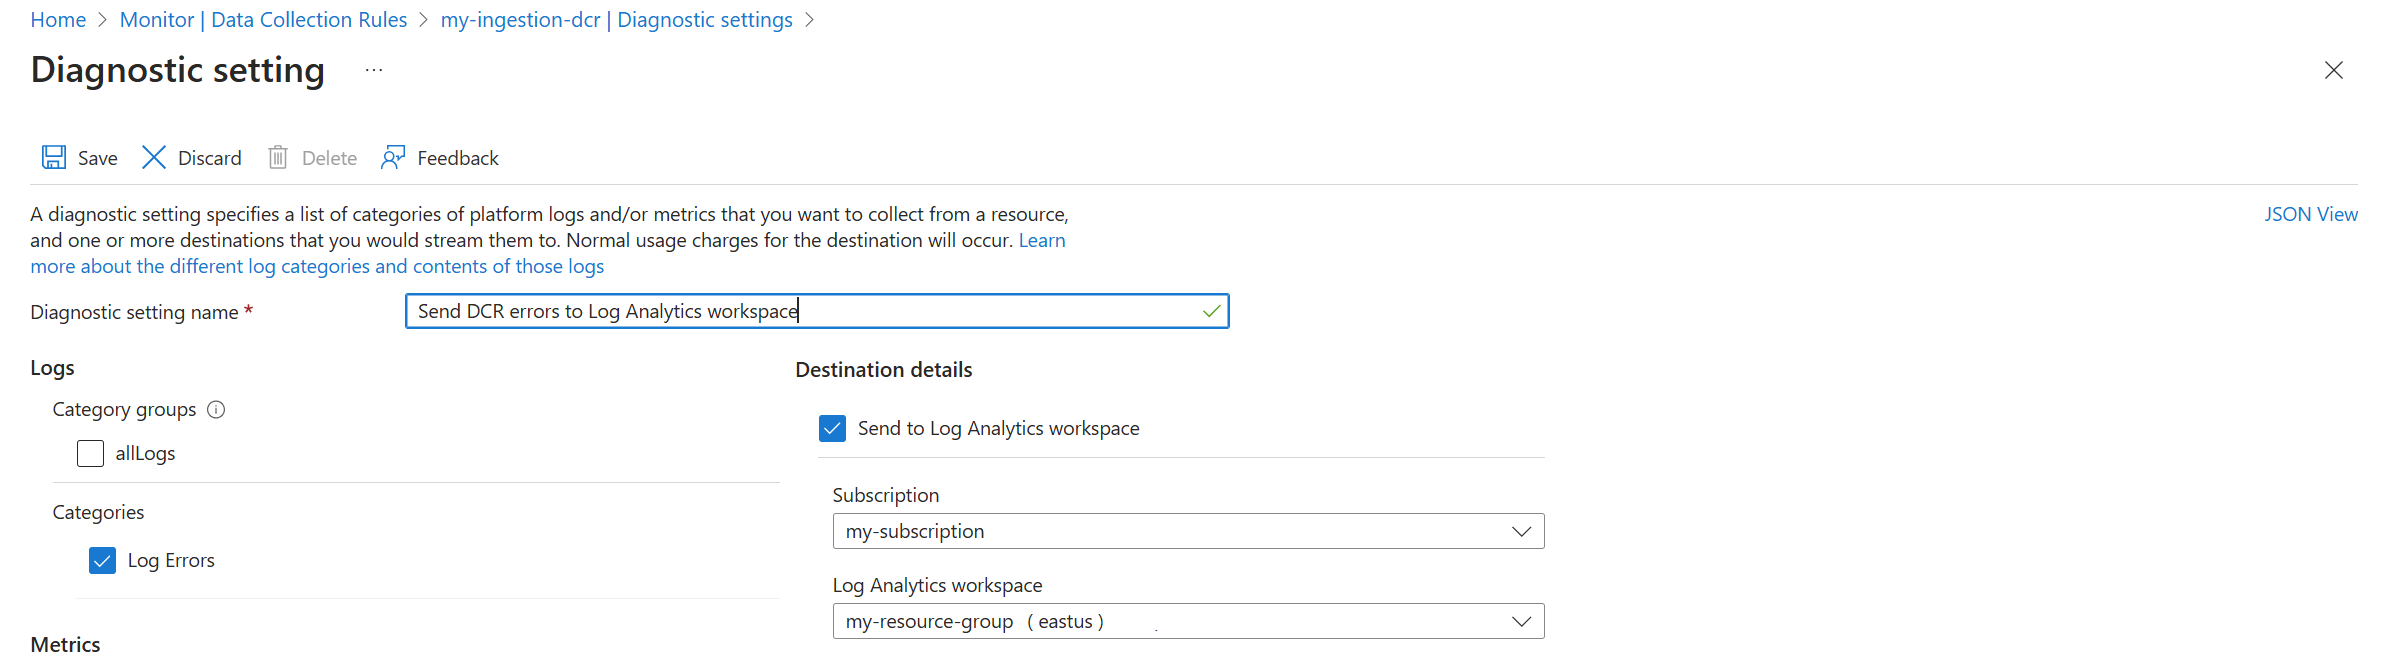Image resolution: width=2385 pixels, height=672 pixels.
Task: Open the Log Analytics workspace dropdown
Action: tap(1188, 622)
